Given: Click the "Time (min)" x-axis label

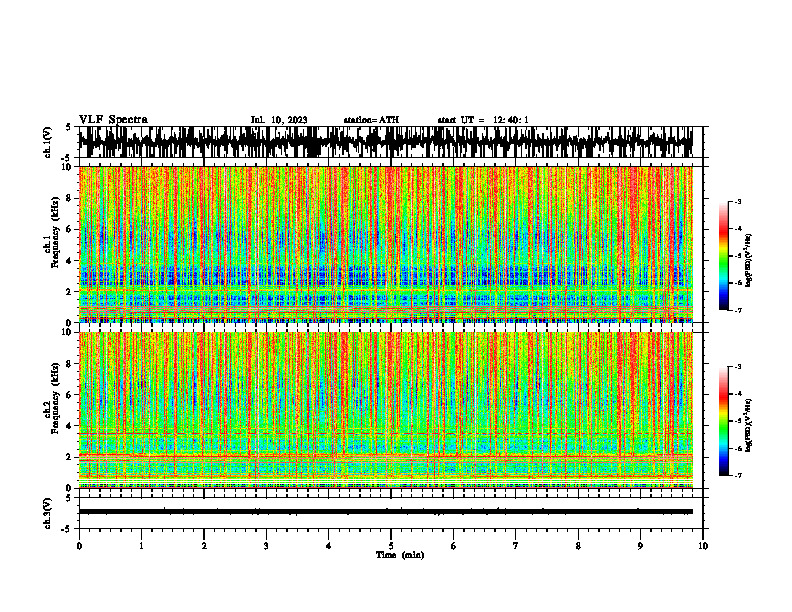Looking at the screenshot, I should point(400,555).
